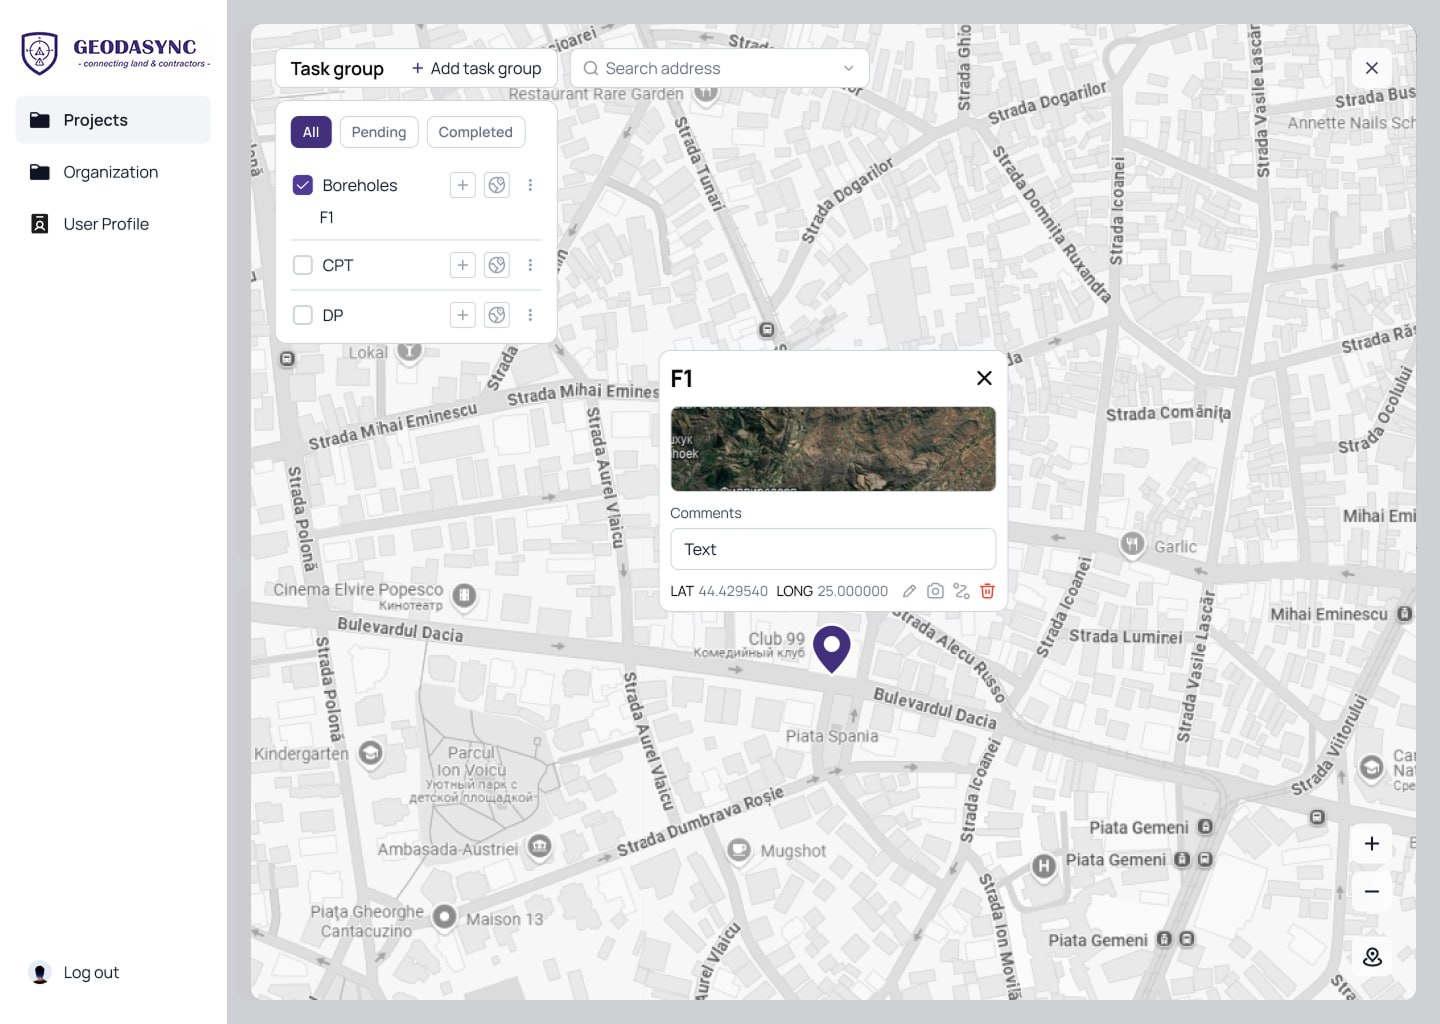This screenshot has height=1024, width=1440.
Task: Delete F1 using the red trash icon
Action: pos(987,591)
